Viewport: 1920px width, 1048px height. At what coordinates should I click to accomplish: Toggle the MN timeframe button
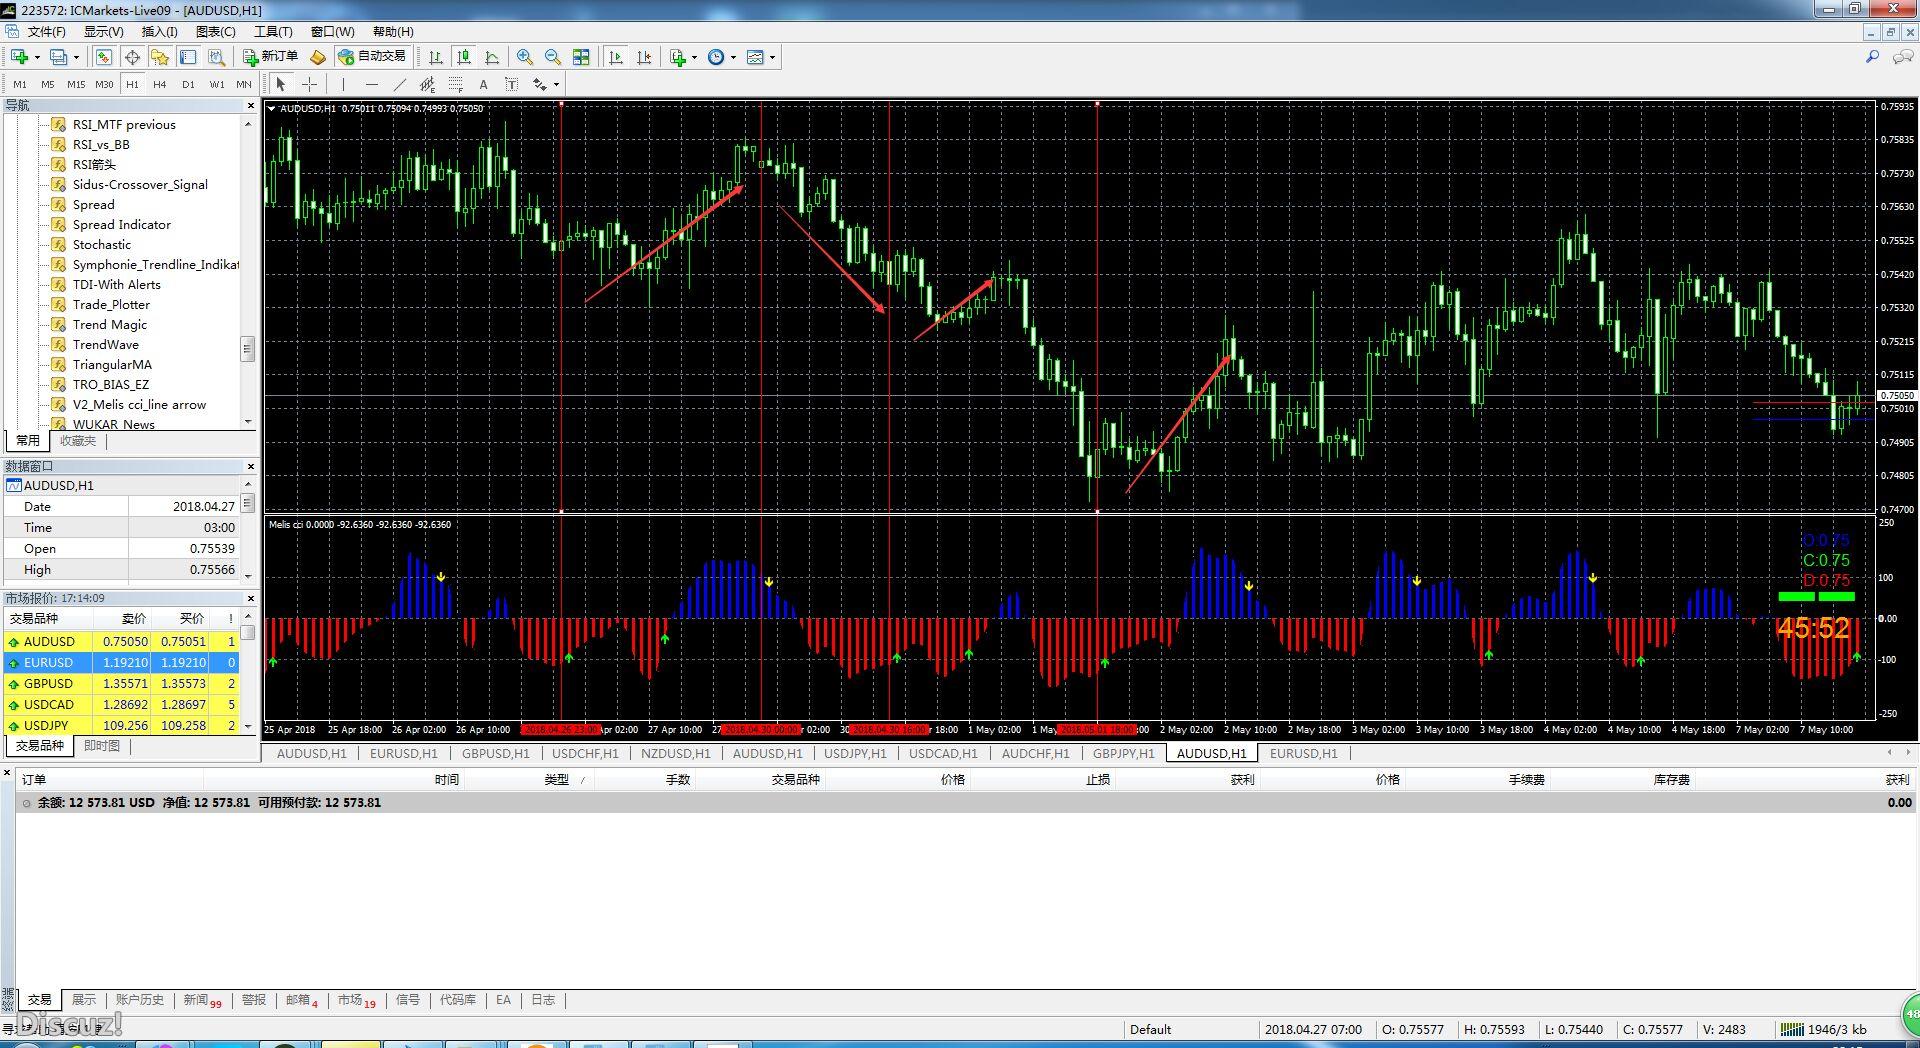[x=243, y=85]
